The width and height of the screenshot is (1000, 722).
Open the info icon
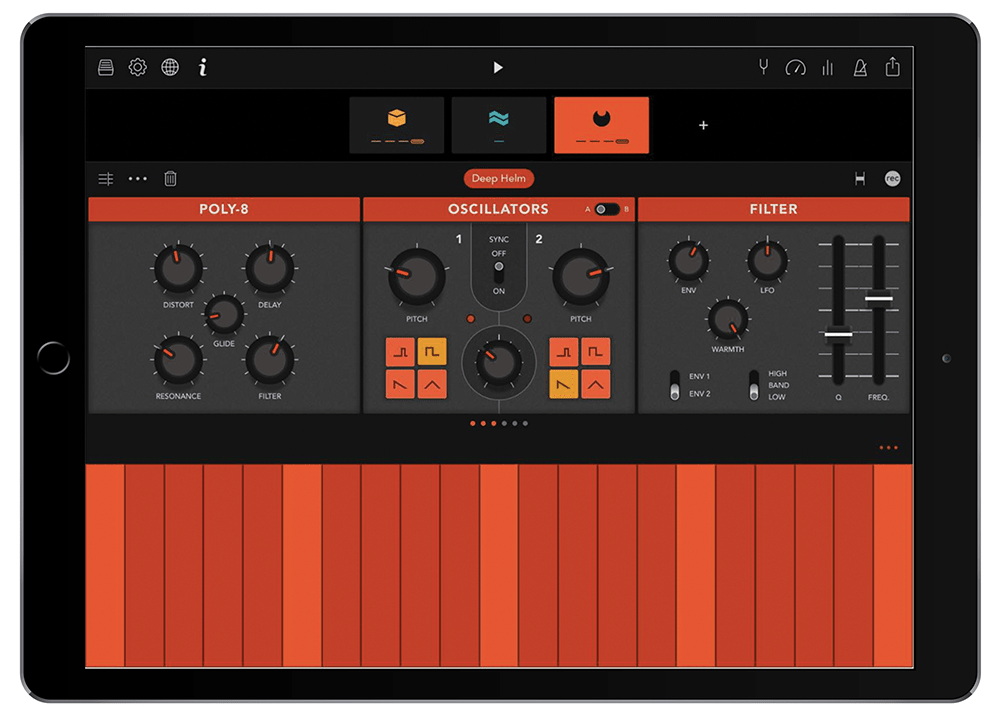click(203, 67)
